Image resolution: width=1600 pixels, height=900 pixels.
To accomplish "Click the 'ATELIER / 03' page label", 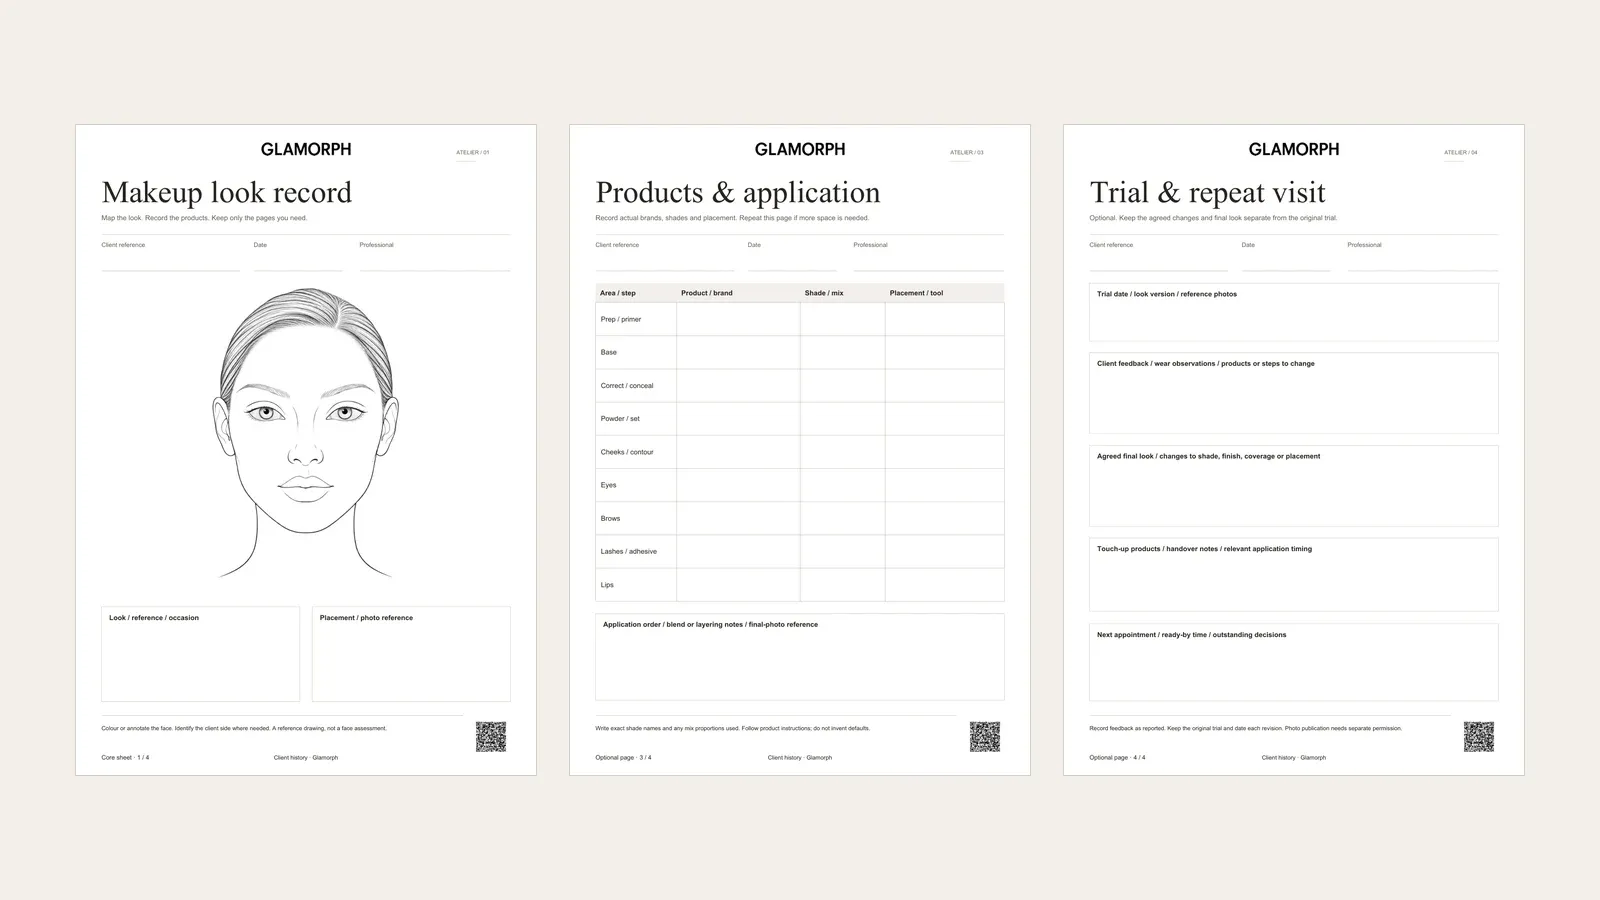I will pyautogui.click(x=967, y=153).
